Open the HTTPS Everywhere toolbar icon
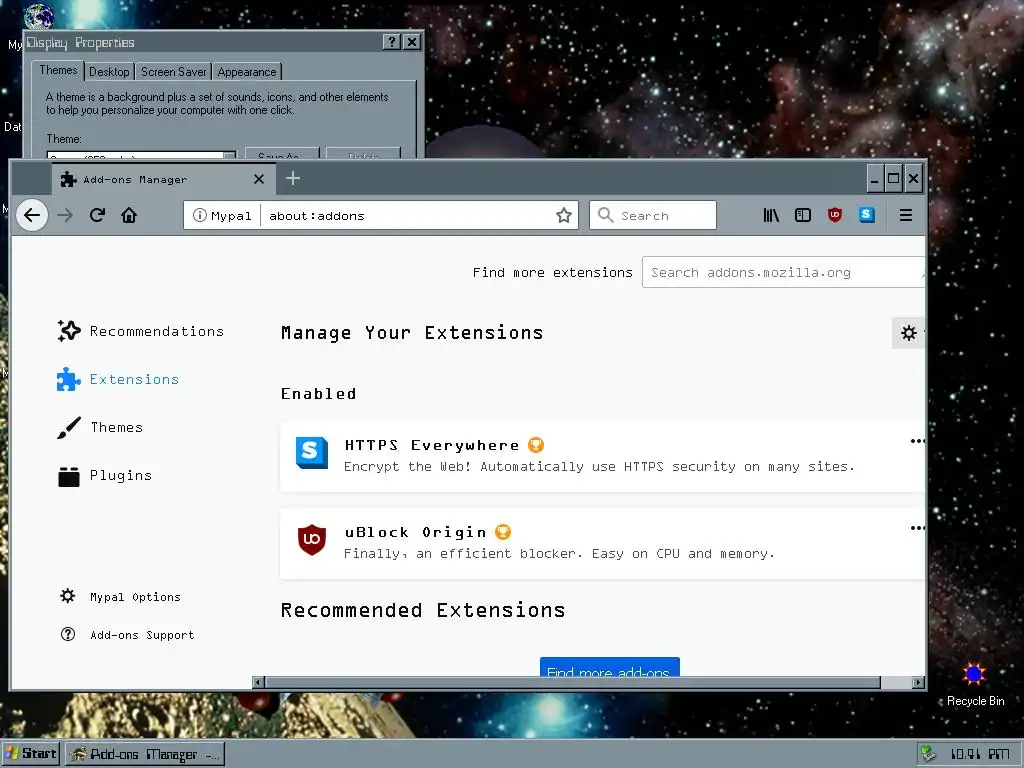 pyautogui.click(x=867, y=215)
